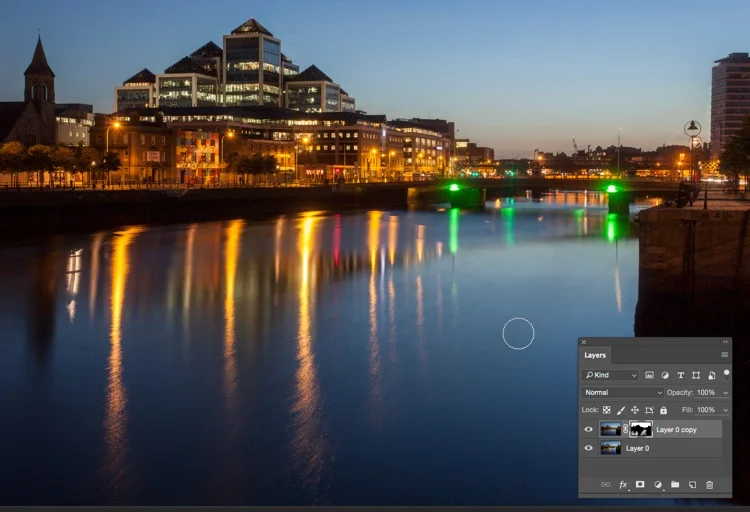Expand the Opacity slider arrow
The width and height of the screenshot is (750, 512).
pos(726,393)
